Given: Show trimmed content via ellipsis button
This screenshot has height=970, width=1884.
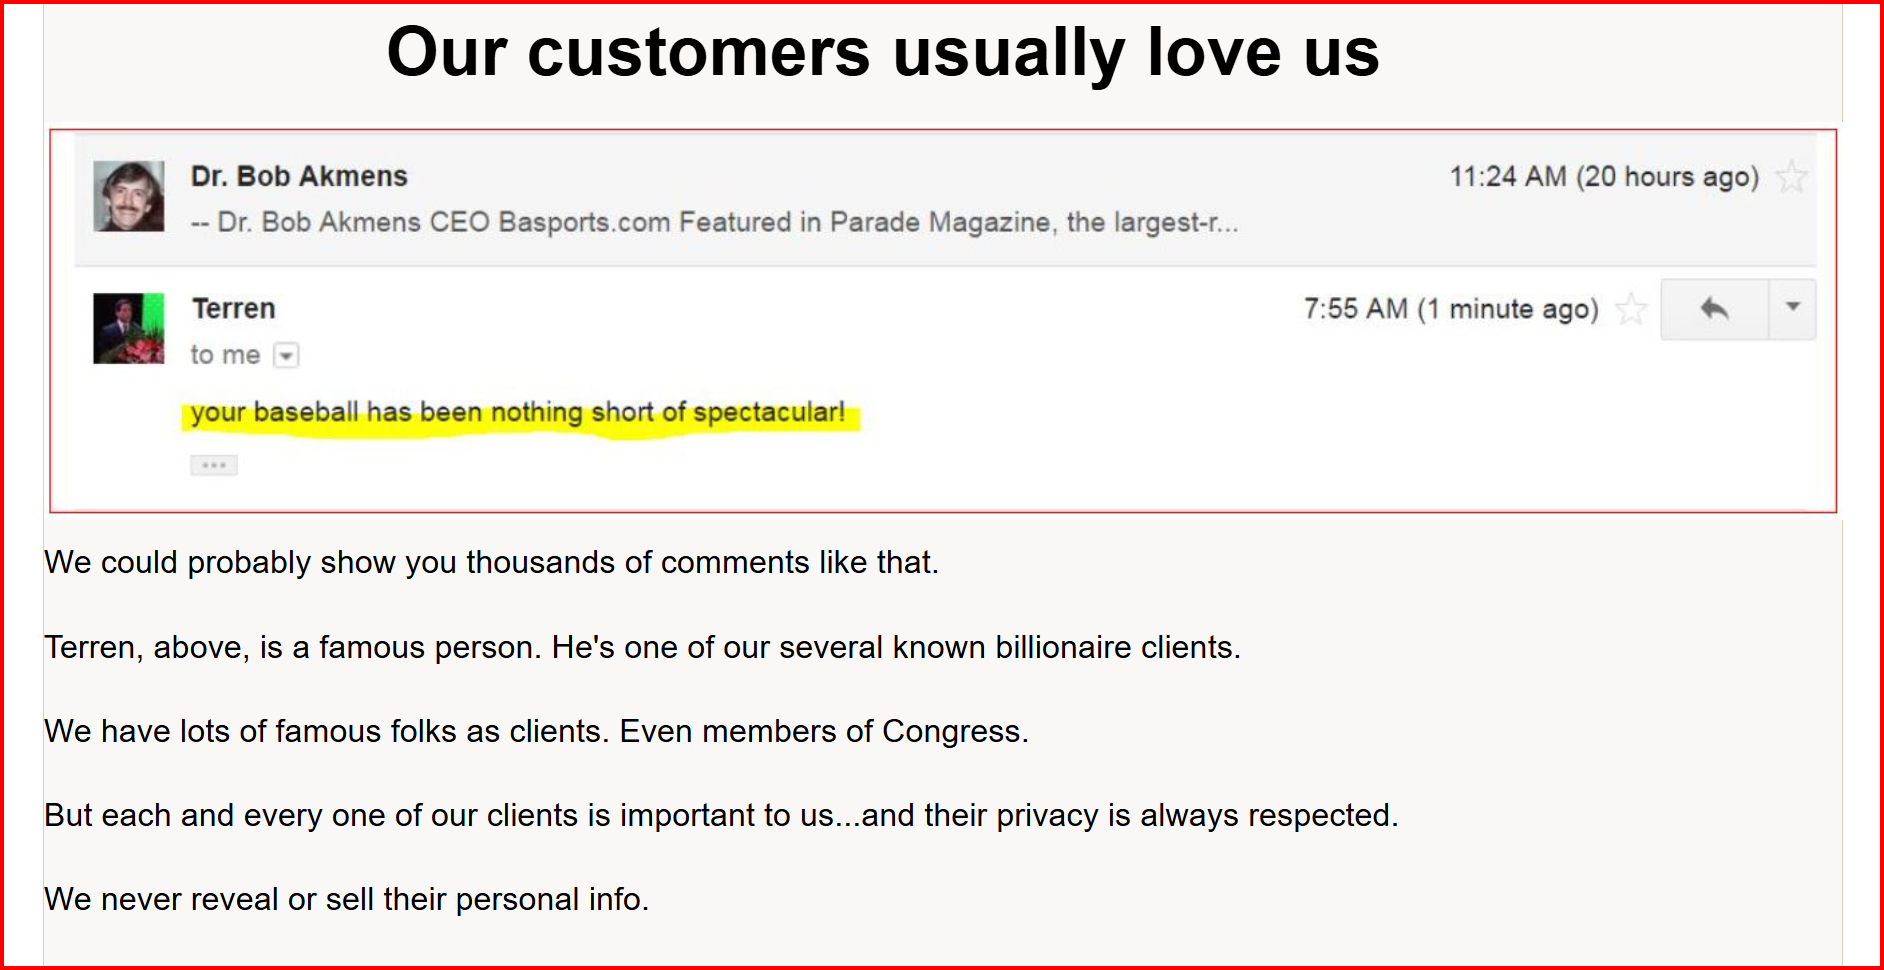Looking at the screenshot, I should pos(214,465).
